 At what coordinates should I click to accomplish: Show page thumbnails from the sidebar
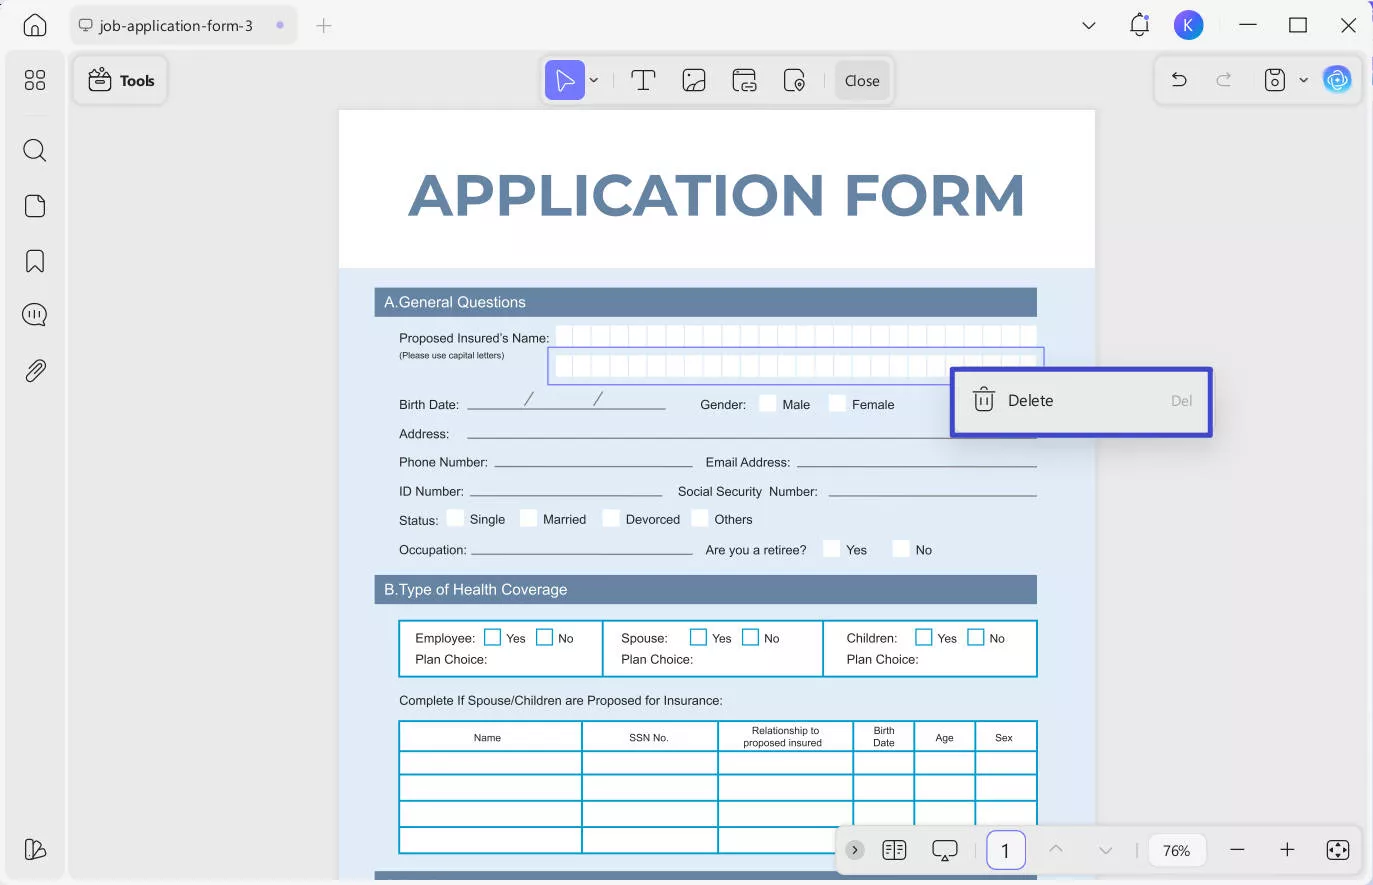click(34, 205)
